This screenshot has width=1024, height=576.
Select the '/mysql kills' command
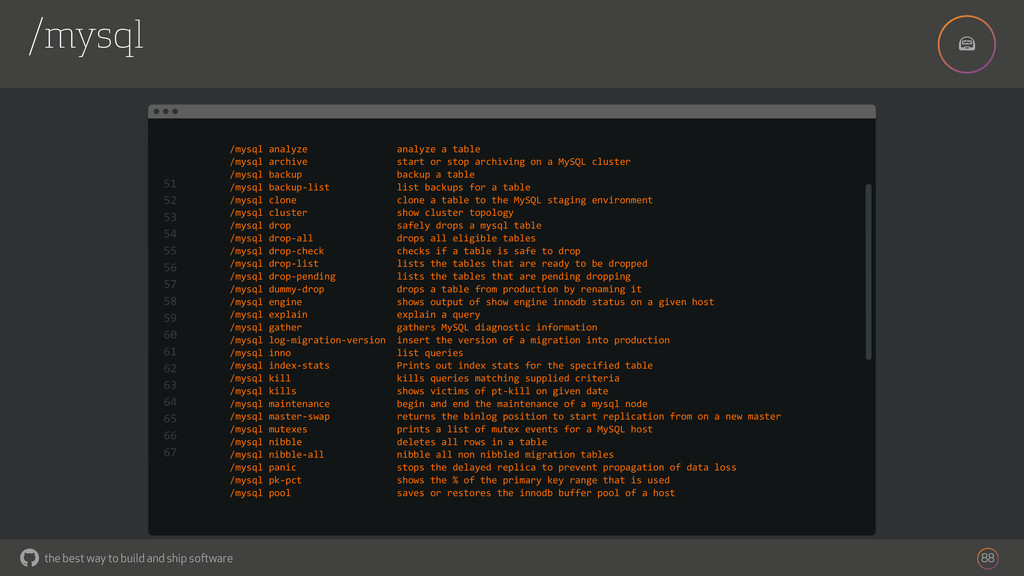pos(263,391)
